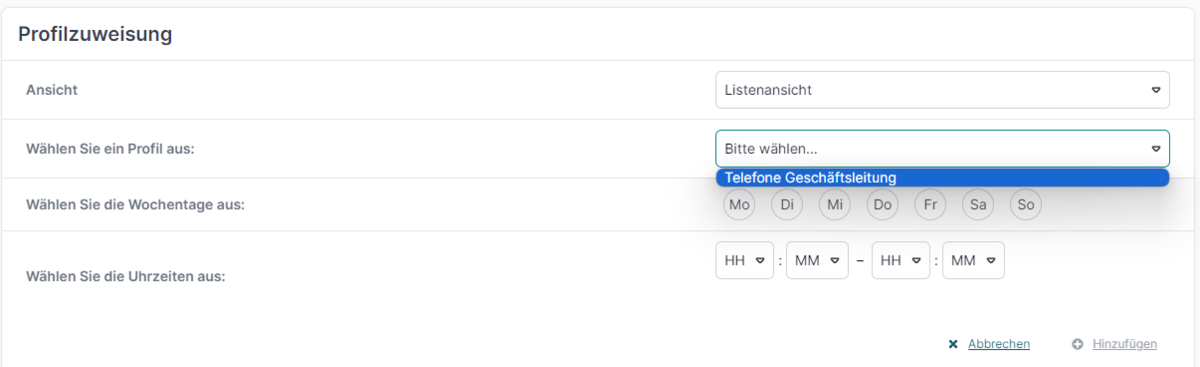Toggle the Mi weekday button
The height and width of the screenshot is (367, 1200).
(x=835, y=205)
